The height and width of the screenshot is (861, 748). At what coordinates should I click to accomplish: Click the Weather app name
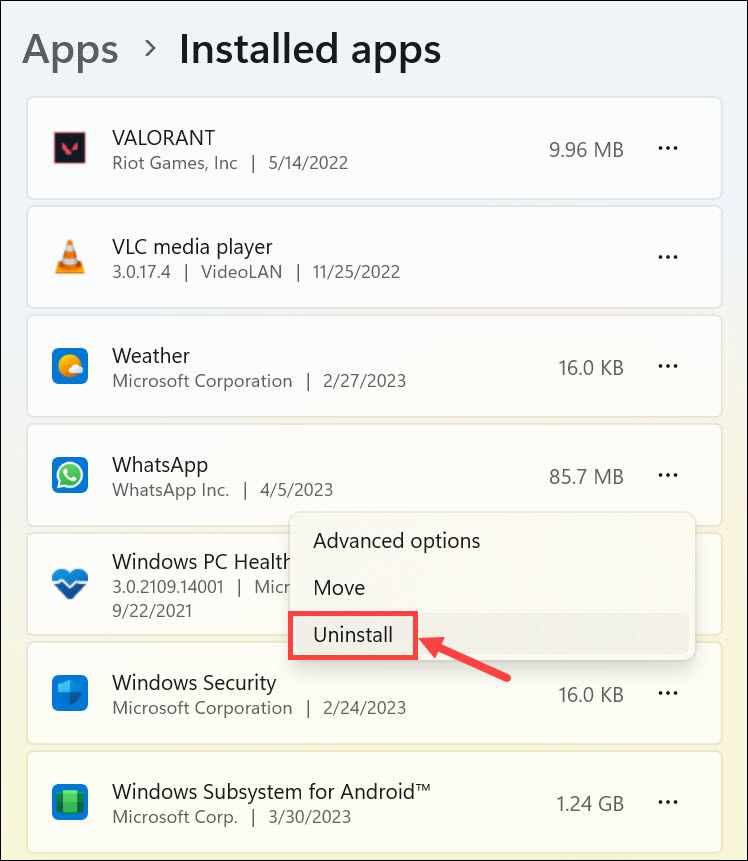pos(151,356)
